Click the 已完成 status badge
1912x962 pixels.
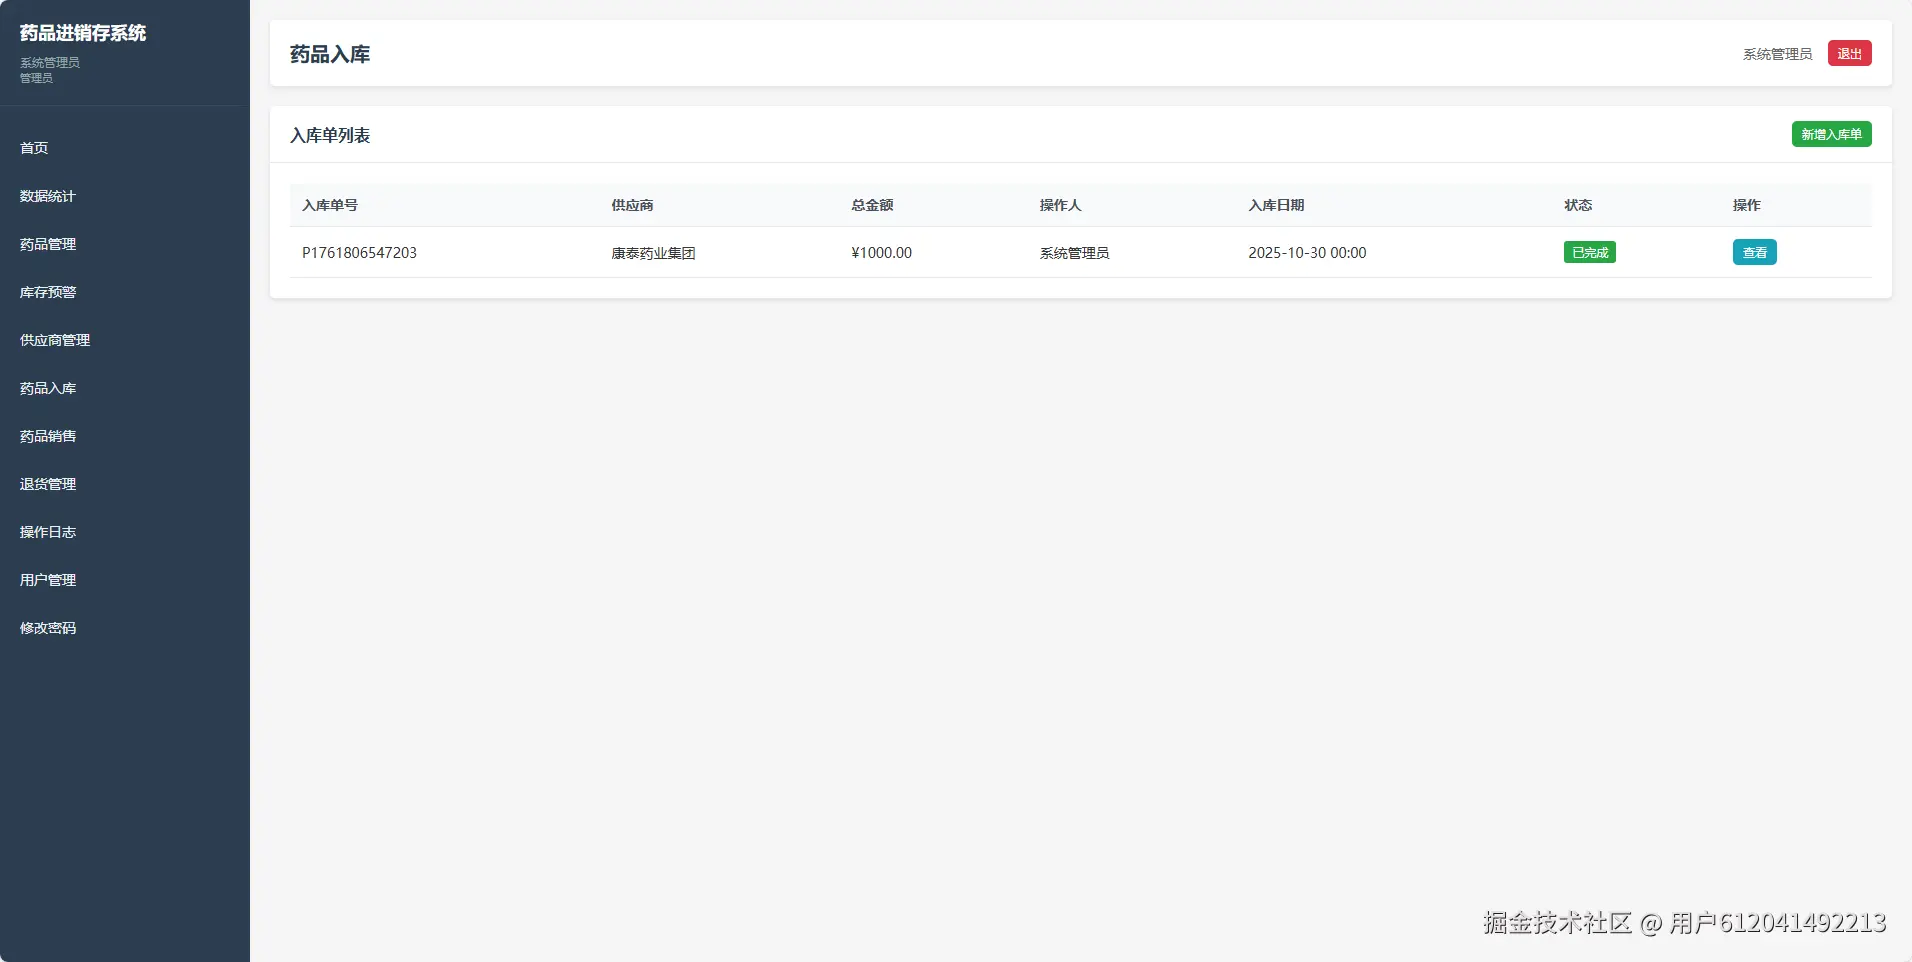click(x=1588, y=252)
